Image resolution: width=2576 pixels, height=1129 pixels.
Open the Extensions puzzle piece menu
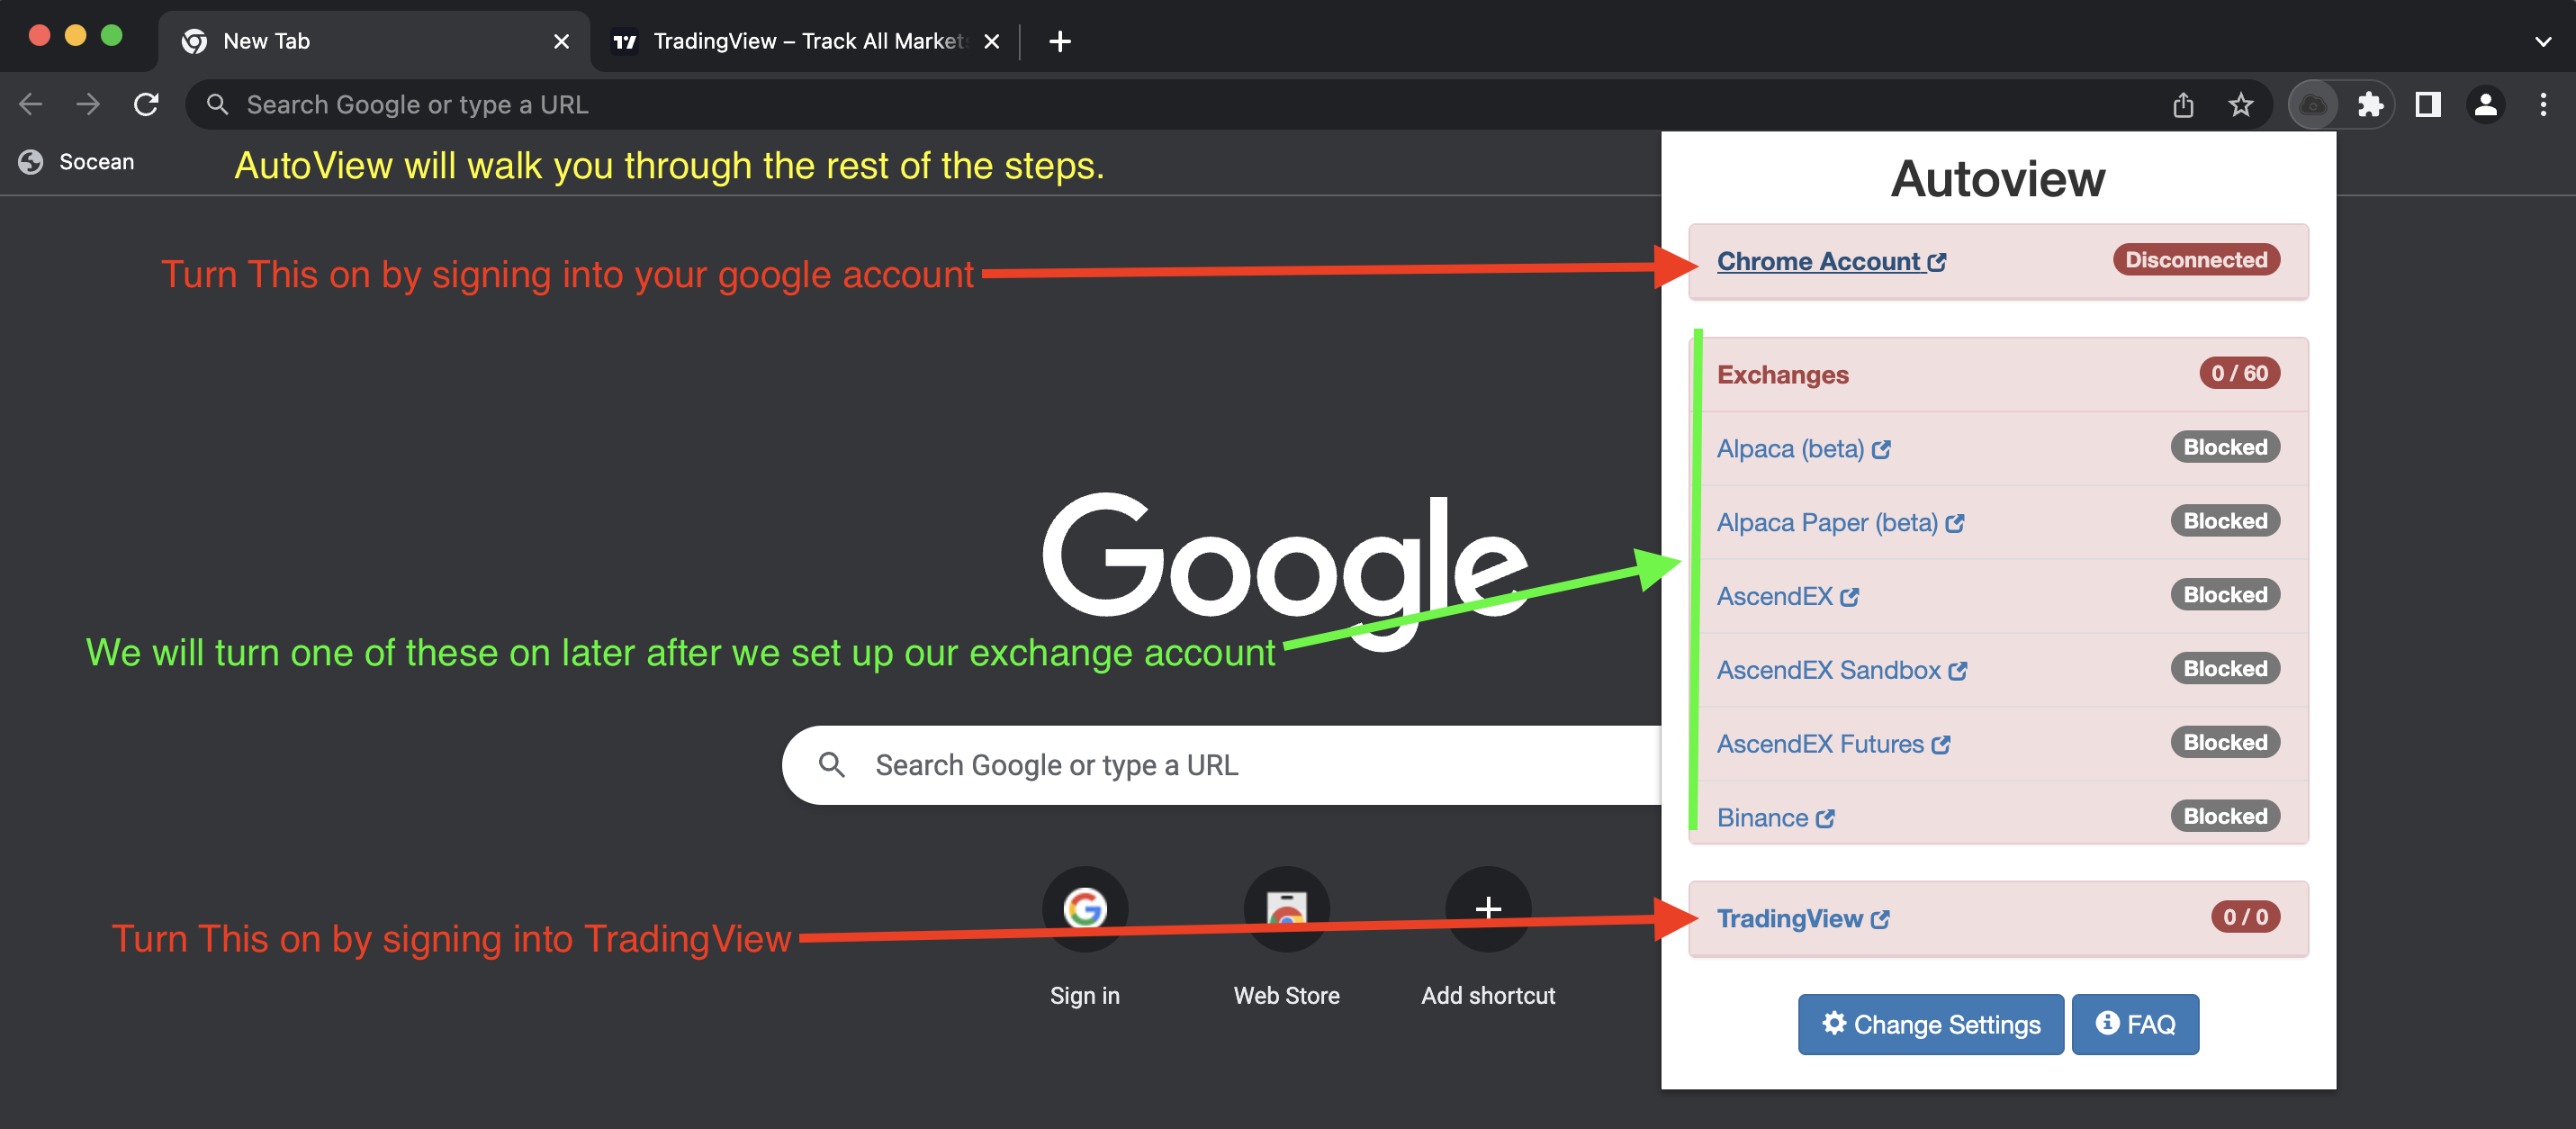2370,105
